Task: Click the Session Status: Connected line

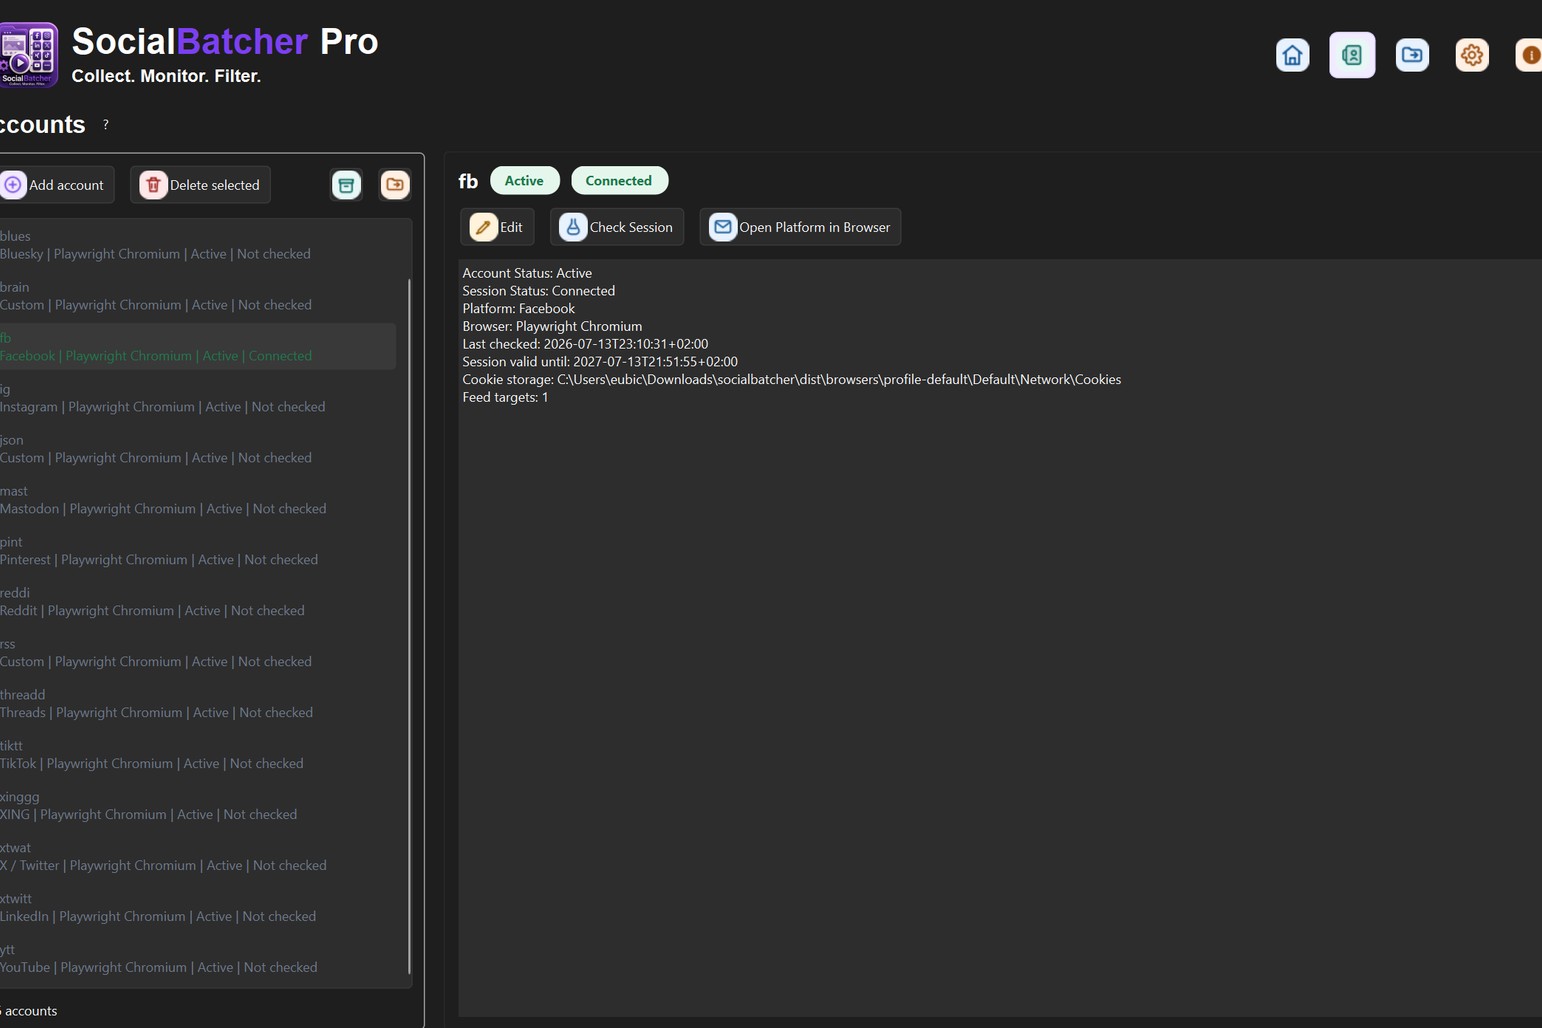Action: click(x=538, y=291)
